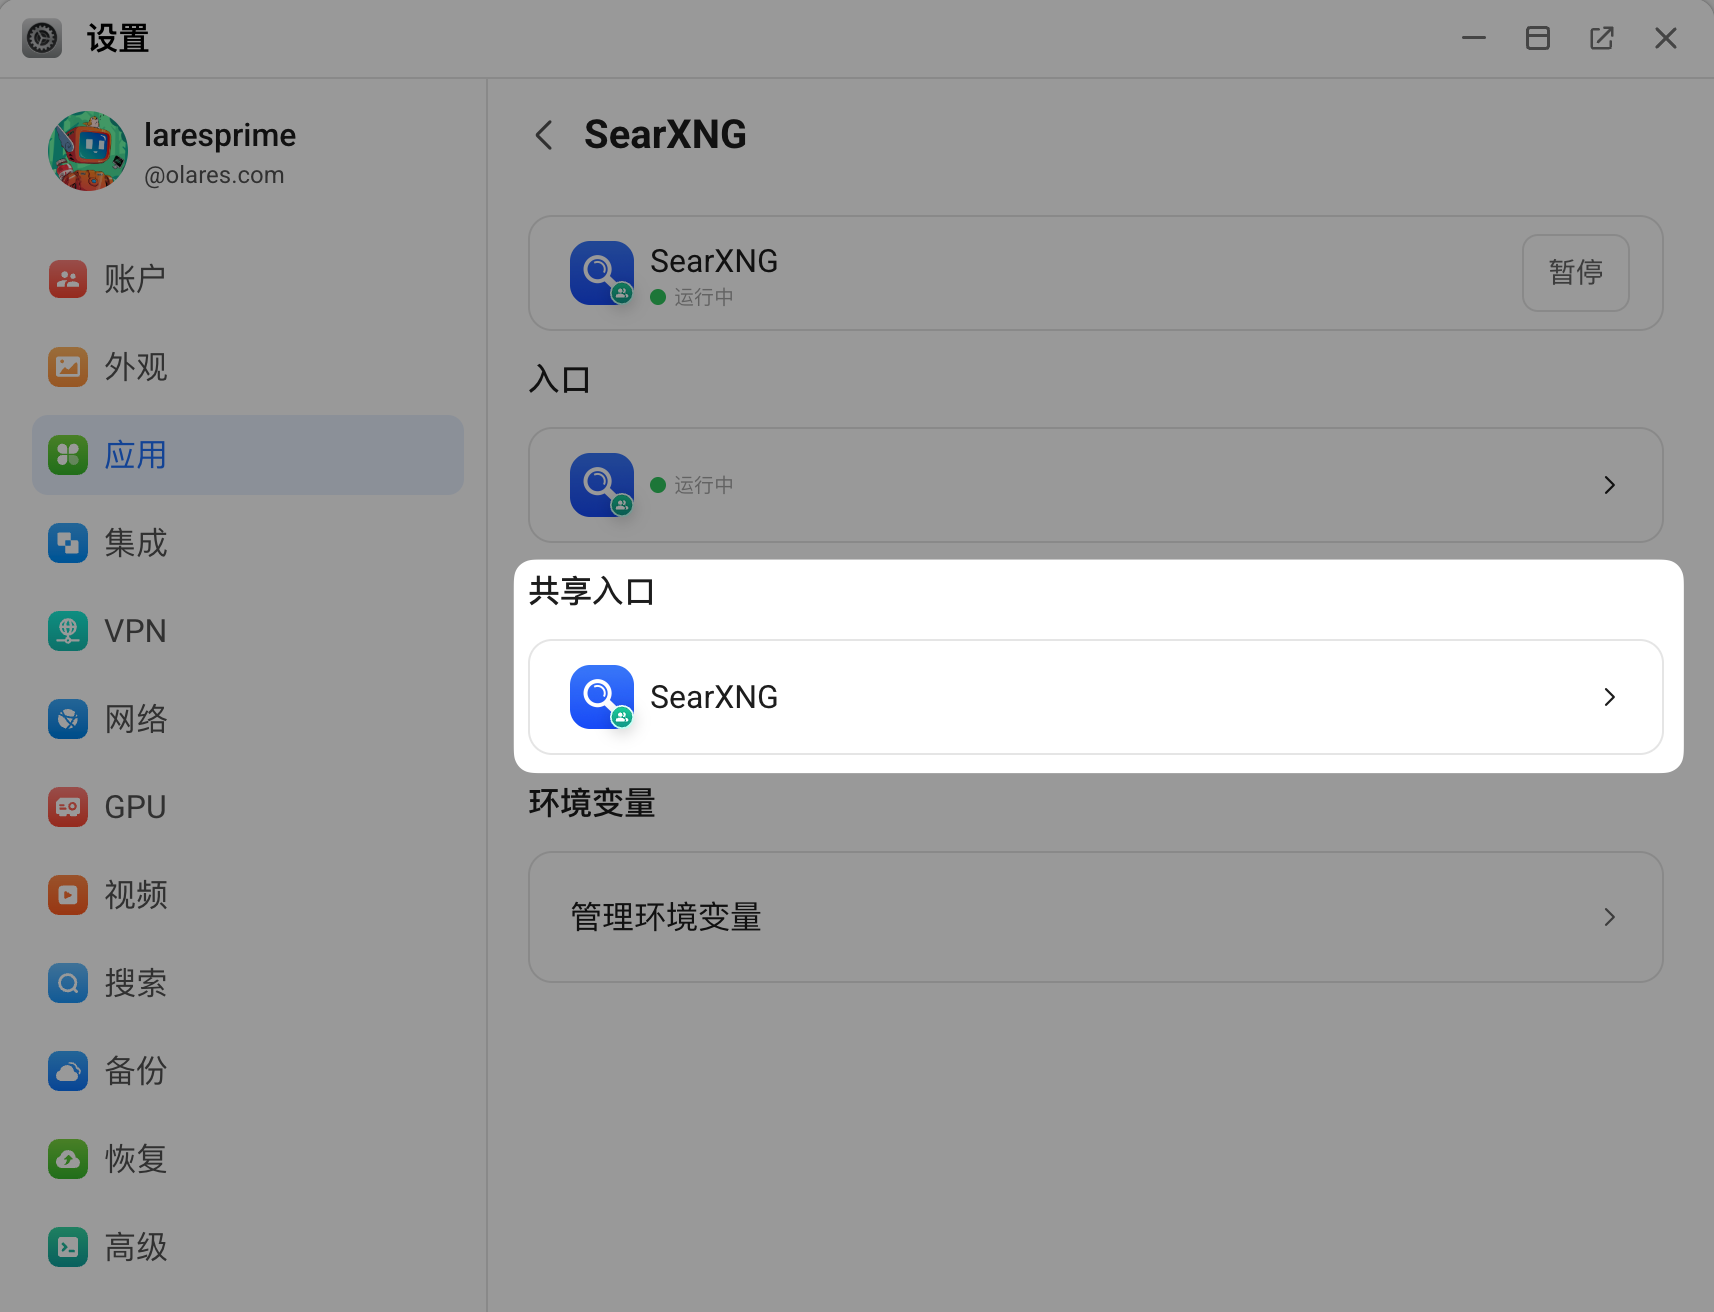The width and height of the screenshot is (1714, 1312).
Task: Click the laresprime user avatar
Action: (x=88, y=151)
